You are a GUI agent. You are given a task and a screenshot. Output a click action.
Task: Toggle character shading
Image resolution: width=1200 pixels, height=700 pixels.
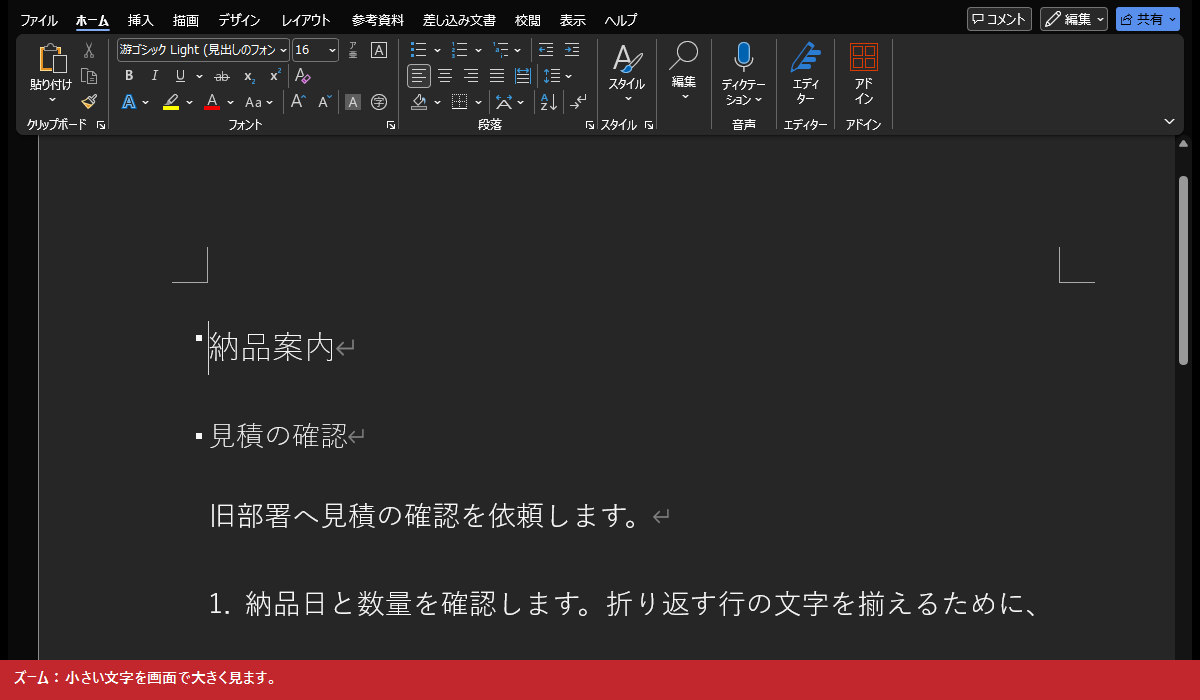click(x=353, y=101)
